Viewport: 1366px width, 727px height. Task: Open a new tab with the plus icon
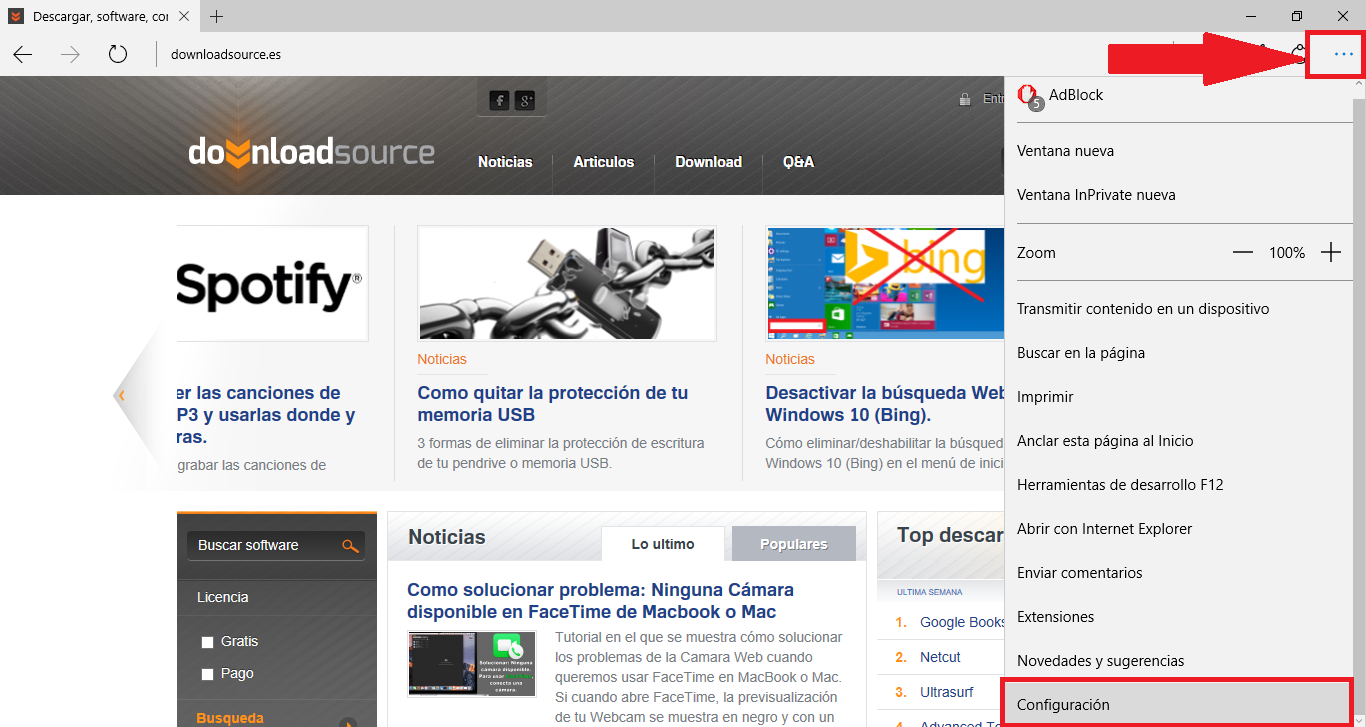click(216, 16)
